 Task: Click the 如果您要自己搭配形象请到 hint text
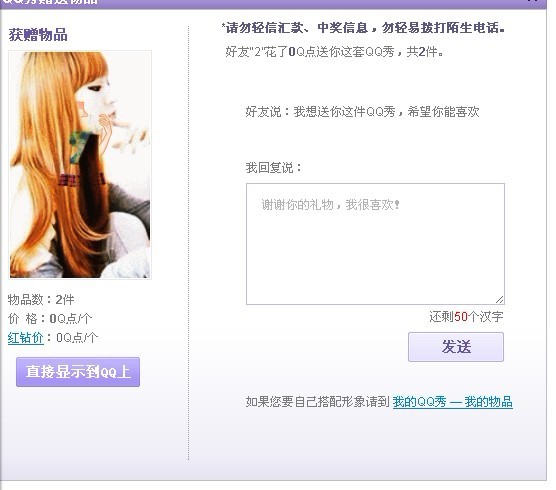(318, 402)
